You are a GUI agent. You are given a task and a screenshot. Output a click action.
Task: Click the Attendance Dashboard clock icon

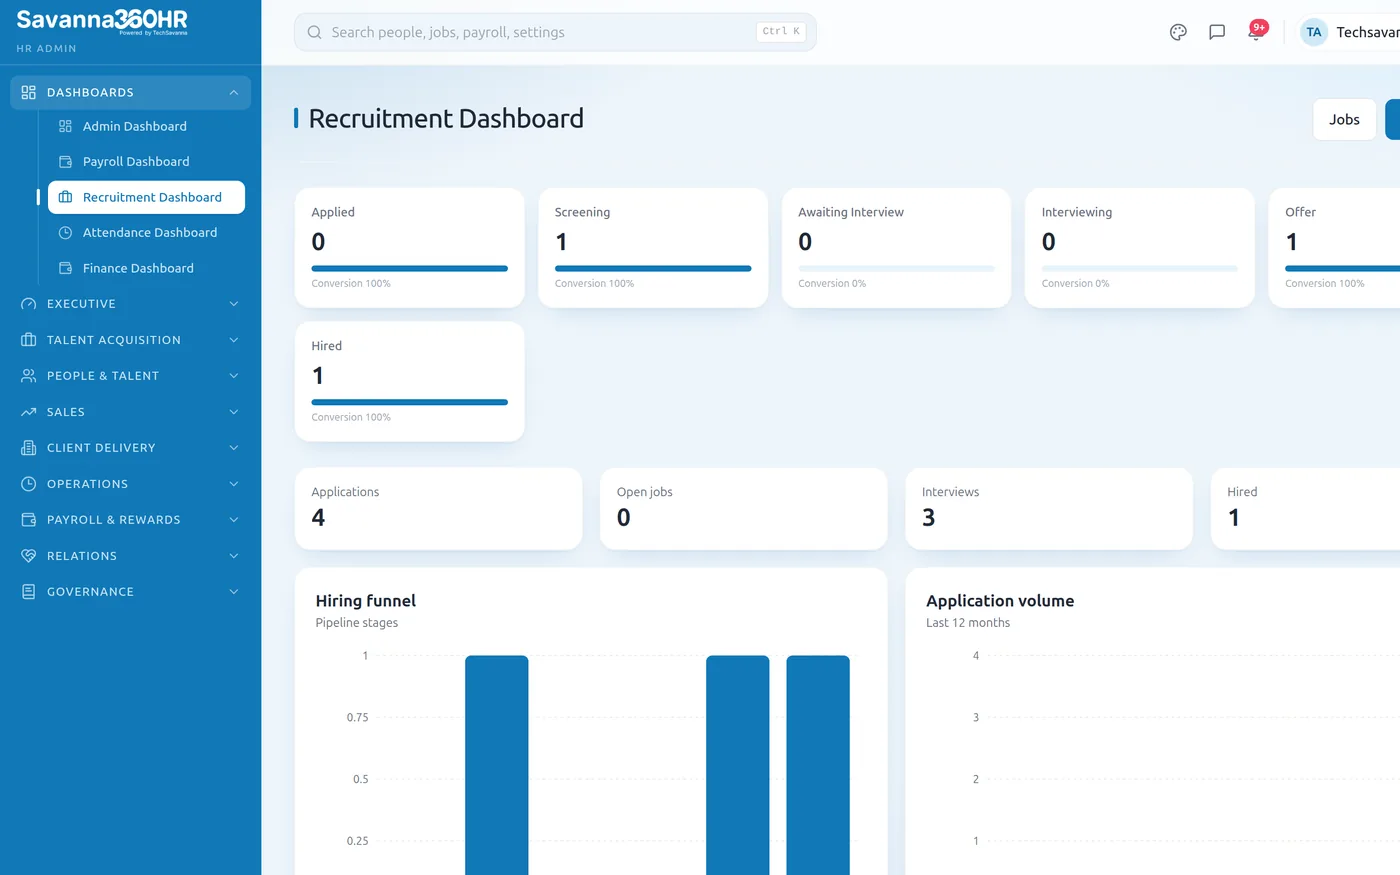tap(65, 233)
